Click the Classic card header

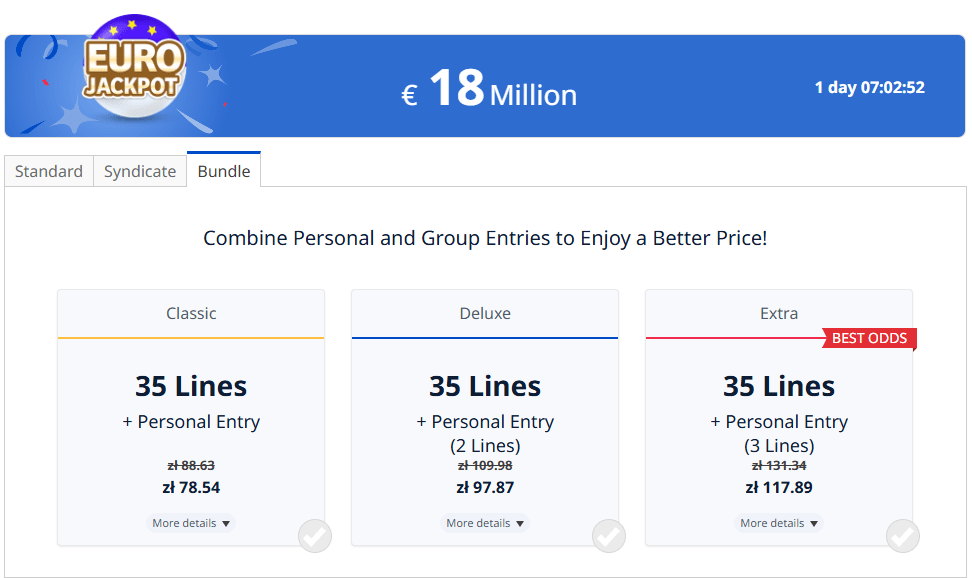point(190,313)
